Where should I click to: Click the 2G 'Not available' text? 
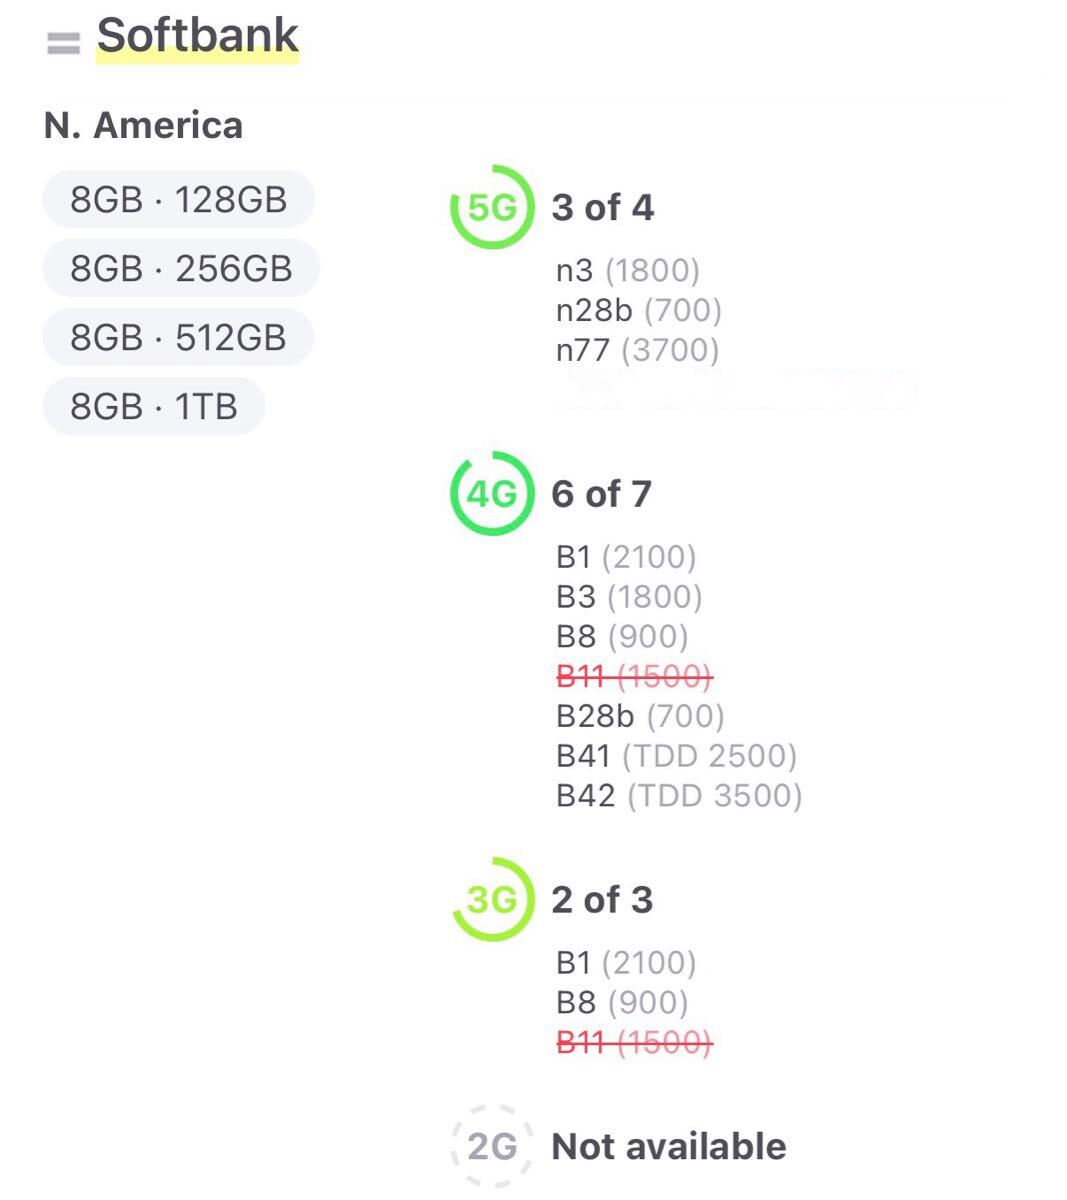point(669,1146)
